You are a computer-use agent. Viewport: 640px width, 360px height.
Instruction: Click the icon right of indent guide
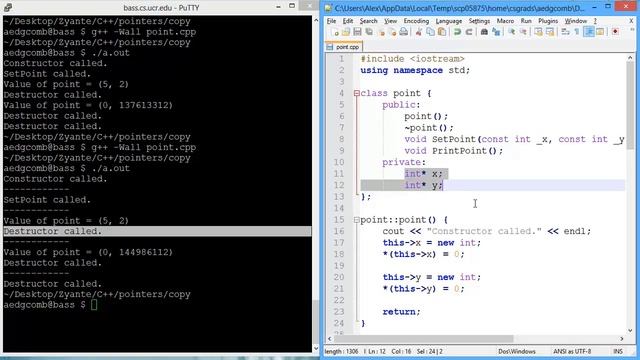pyautogui.click(x=600, y=32)
